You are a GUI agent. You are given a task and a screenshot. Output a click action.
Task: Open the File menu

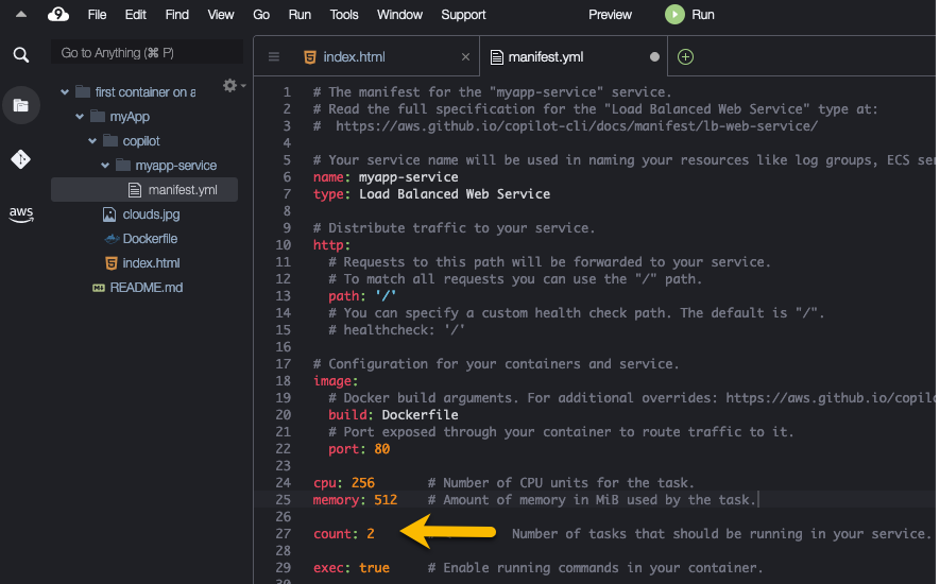pyautogui.click(x=97, y=14)
